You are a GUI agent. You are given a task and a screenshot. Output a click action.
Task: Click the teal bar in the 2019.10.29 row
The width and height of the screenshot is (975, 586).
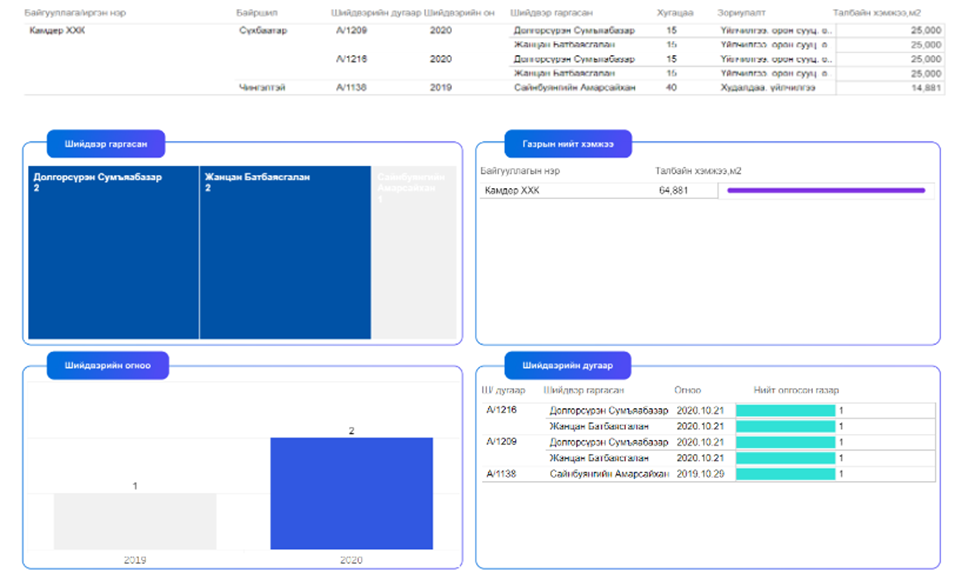(x=785, y=474)
